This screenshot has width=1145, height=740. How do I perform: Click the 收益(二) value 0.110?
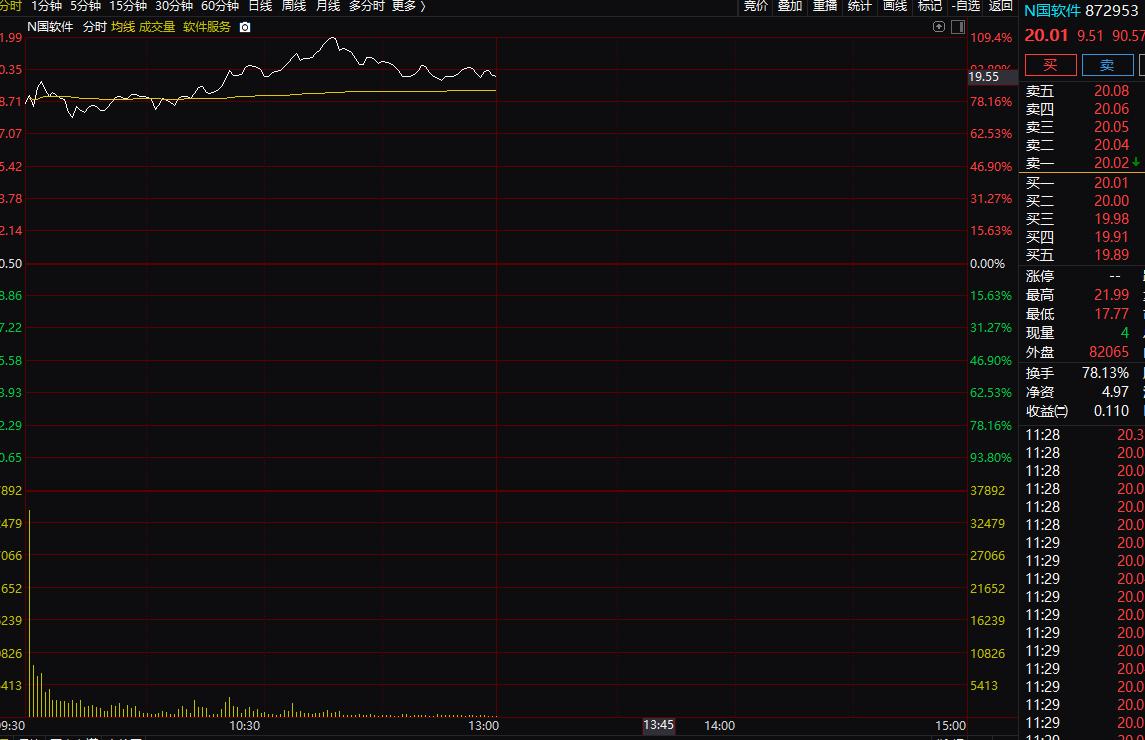[1111, 411]
